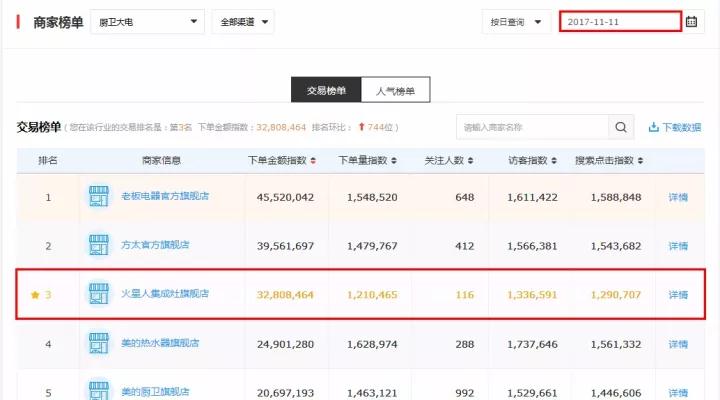Click the value 39,561,697
This screenshot has width=720, height=400.
[x=285, y=246]
